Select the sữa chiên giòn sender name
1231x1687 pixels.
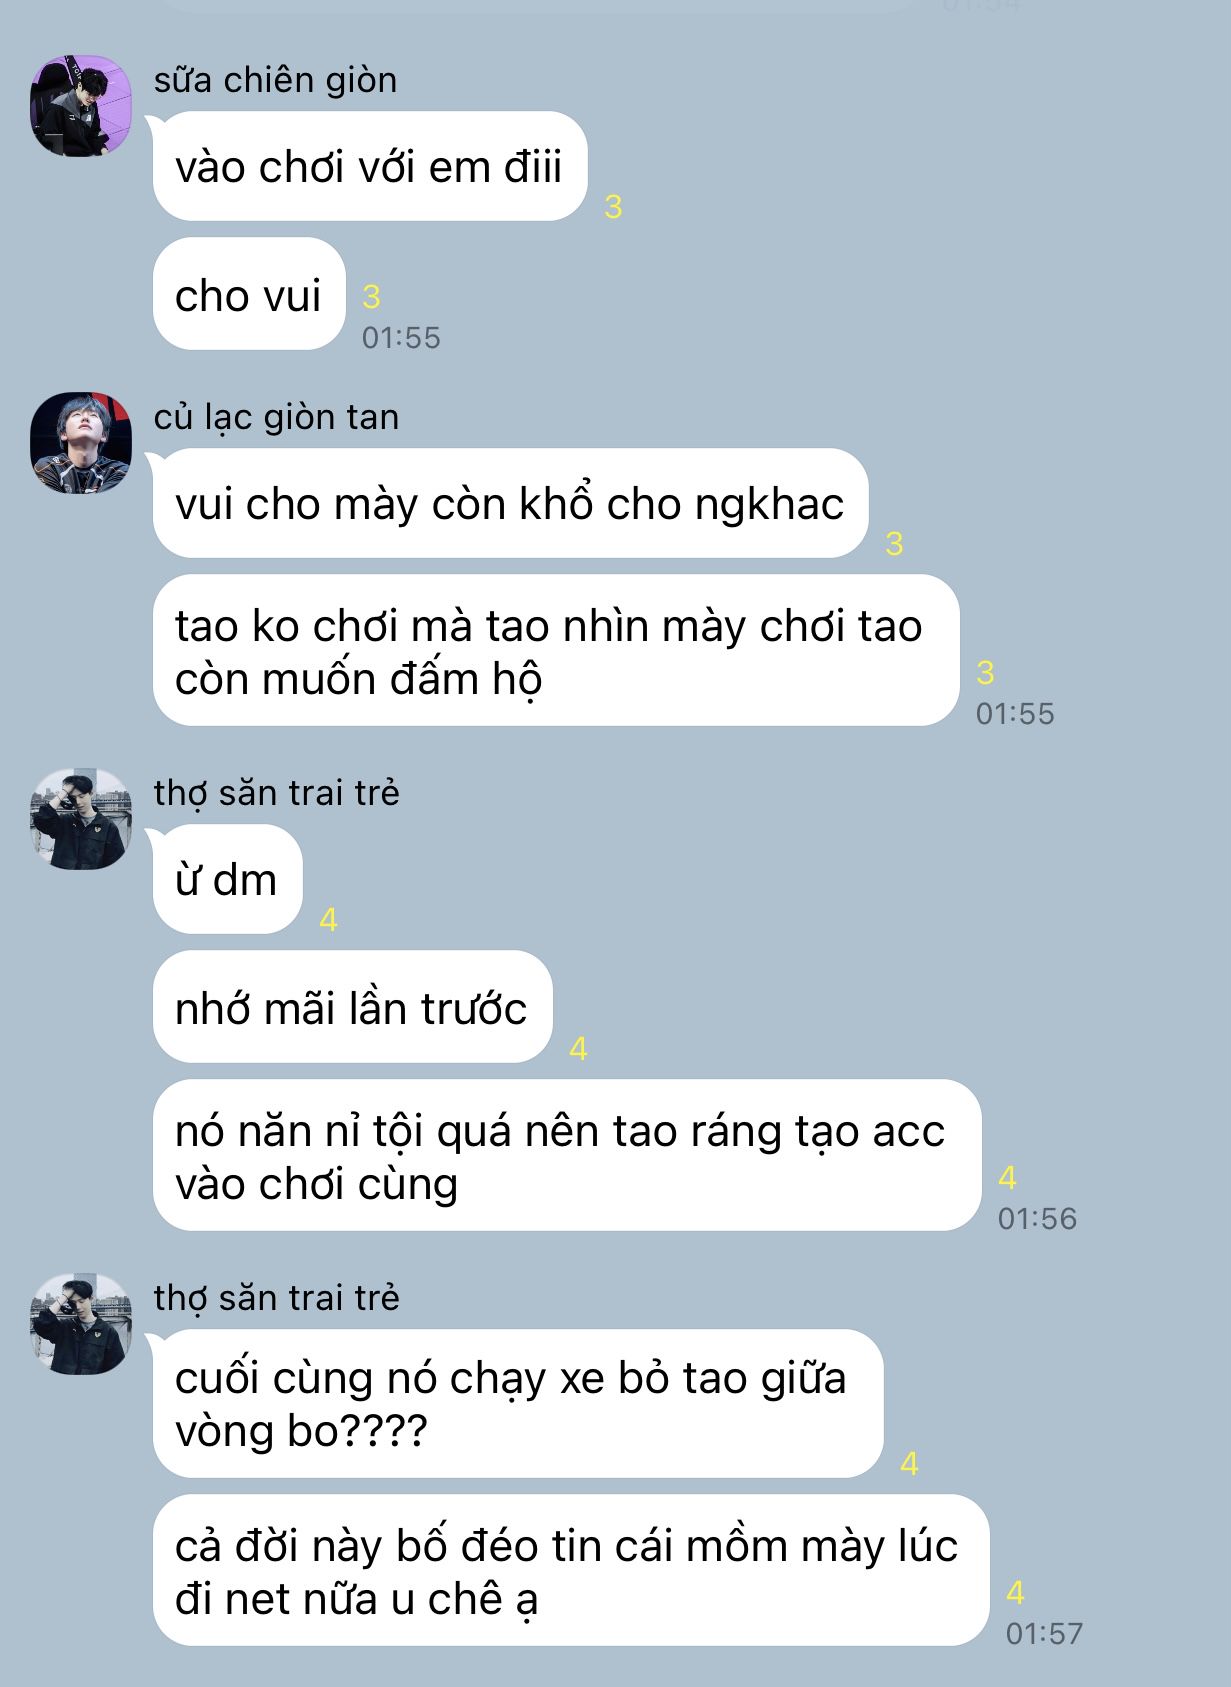pos(275,80)
